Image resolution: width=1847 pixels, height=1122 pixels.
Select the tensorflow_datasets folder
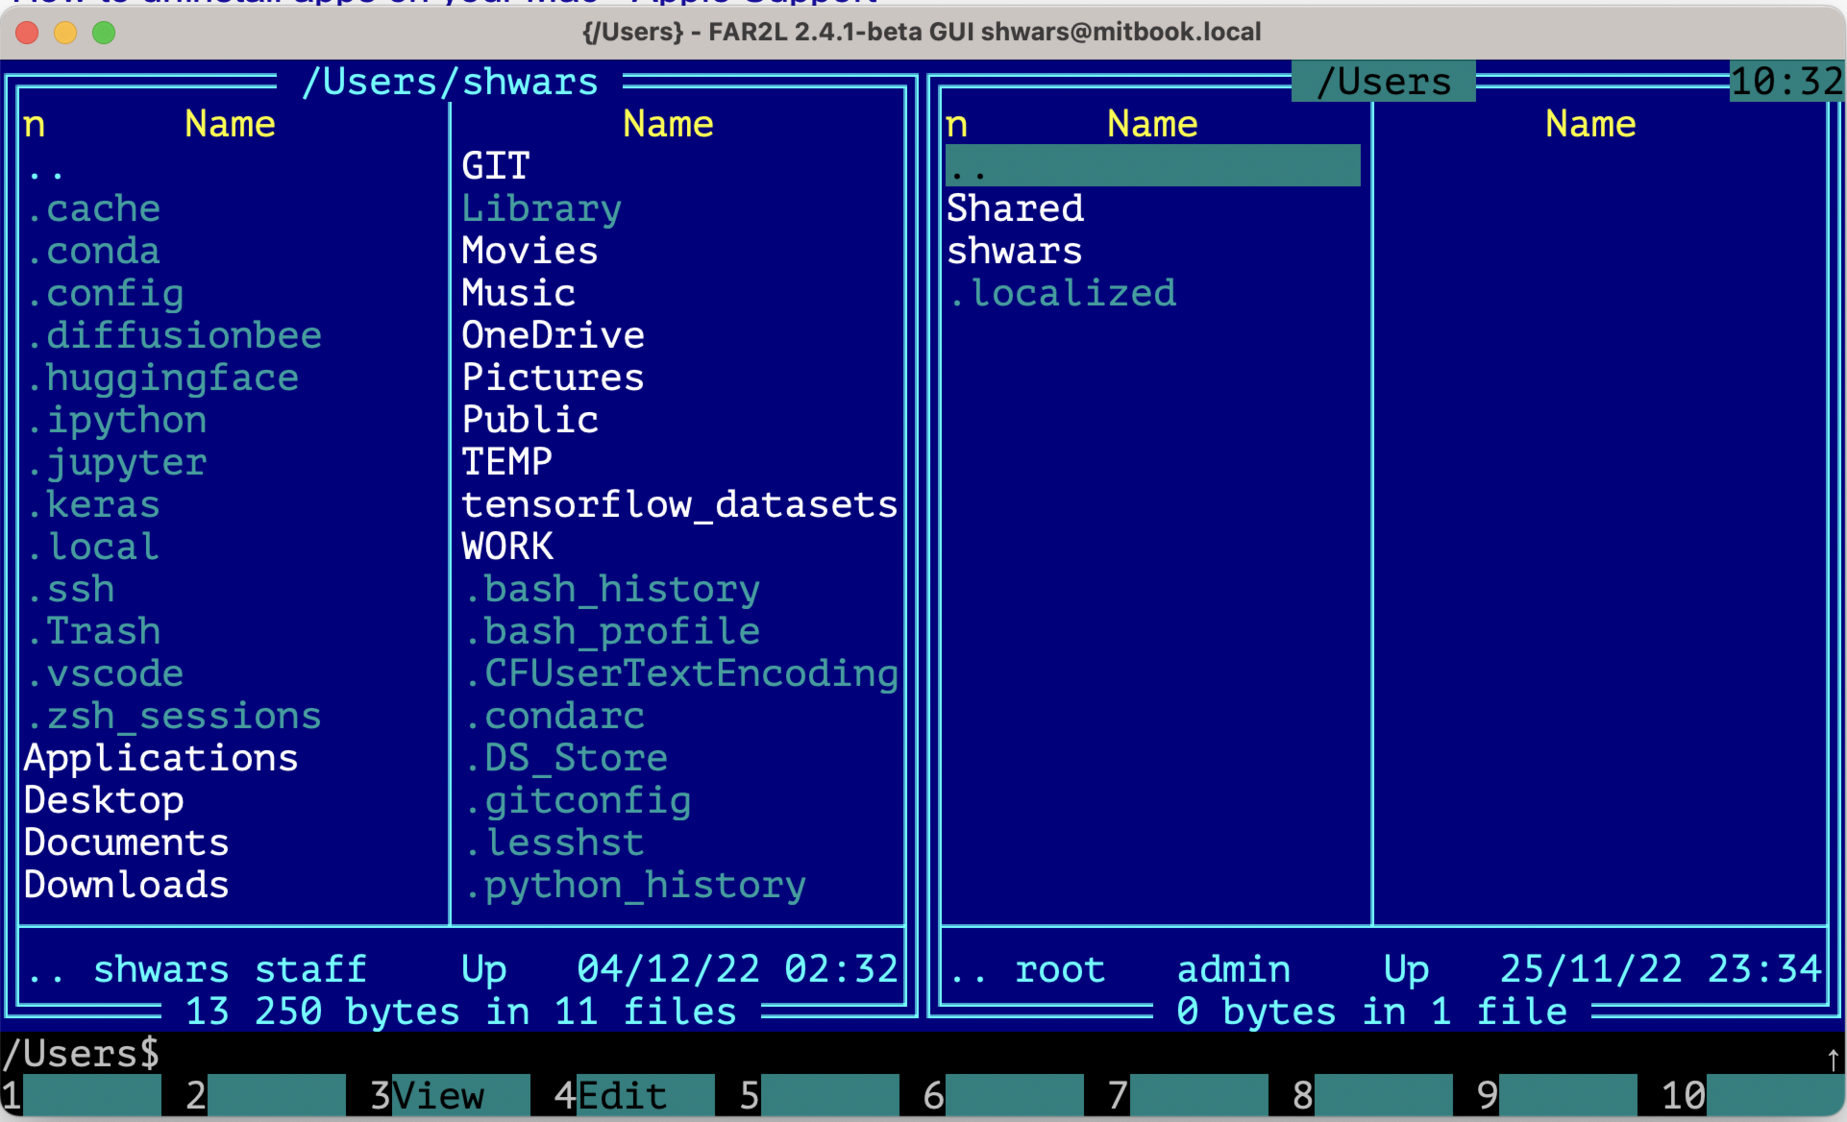(679, 505)
